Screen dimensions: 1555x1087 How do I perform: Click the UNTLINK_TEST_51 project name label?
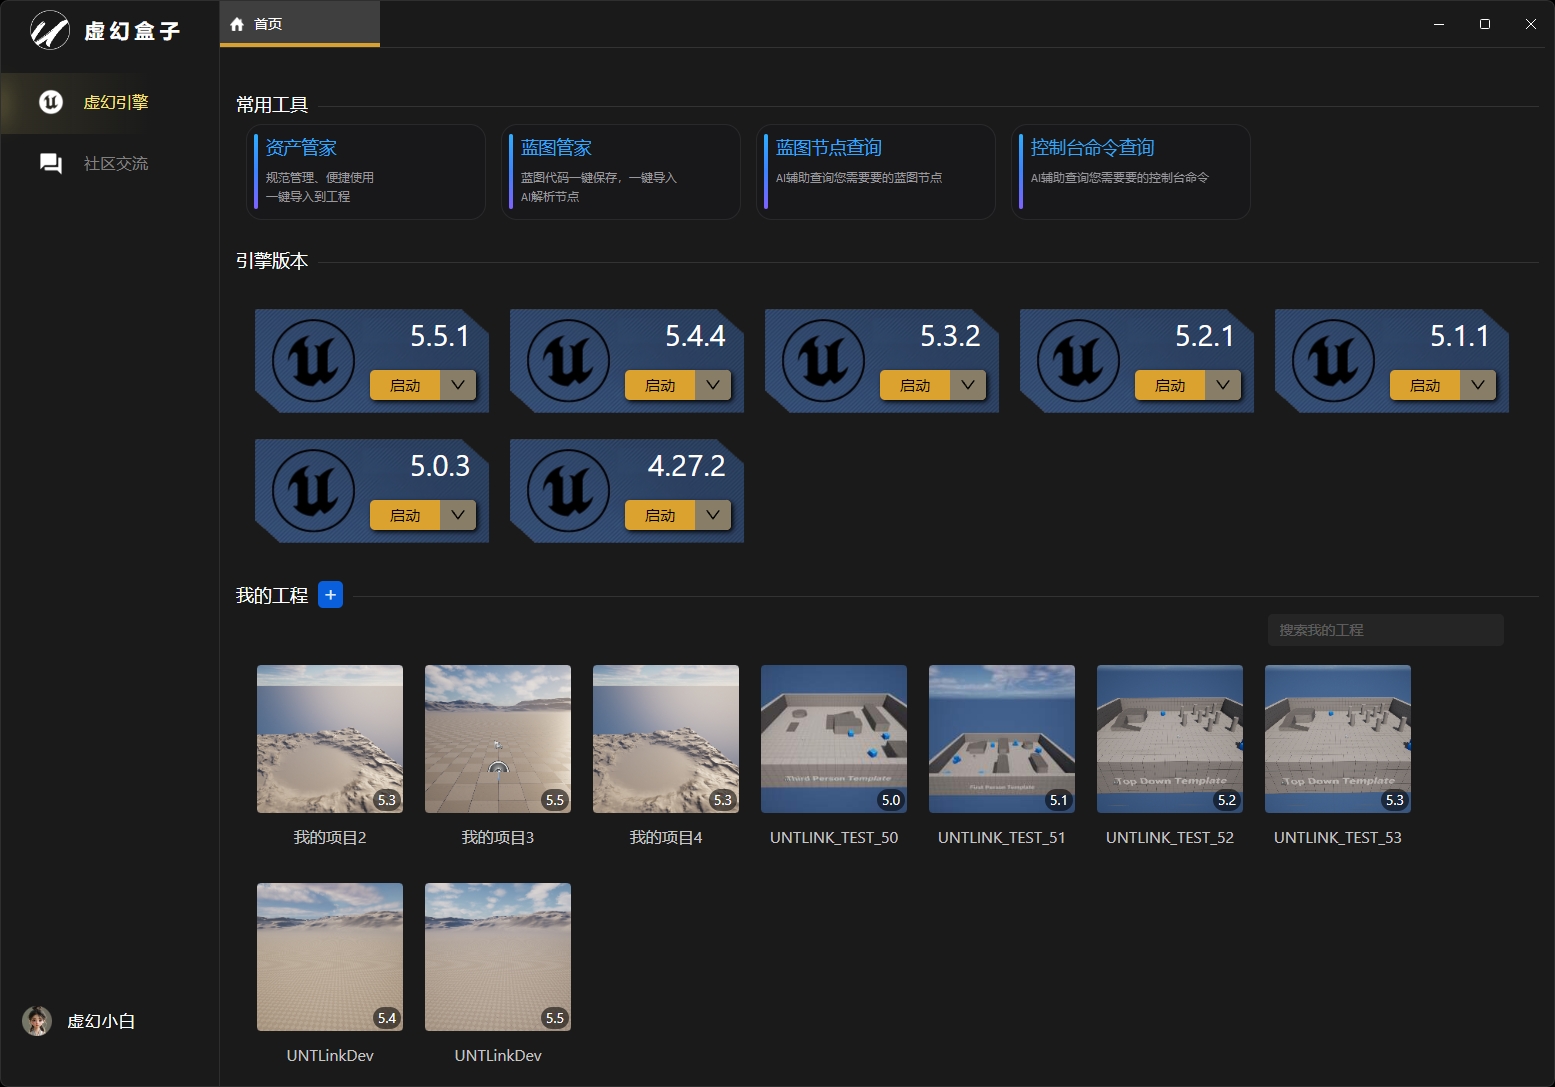pyautogui.click(x=1002, y=838)
